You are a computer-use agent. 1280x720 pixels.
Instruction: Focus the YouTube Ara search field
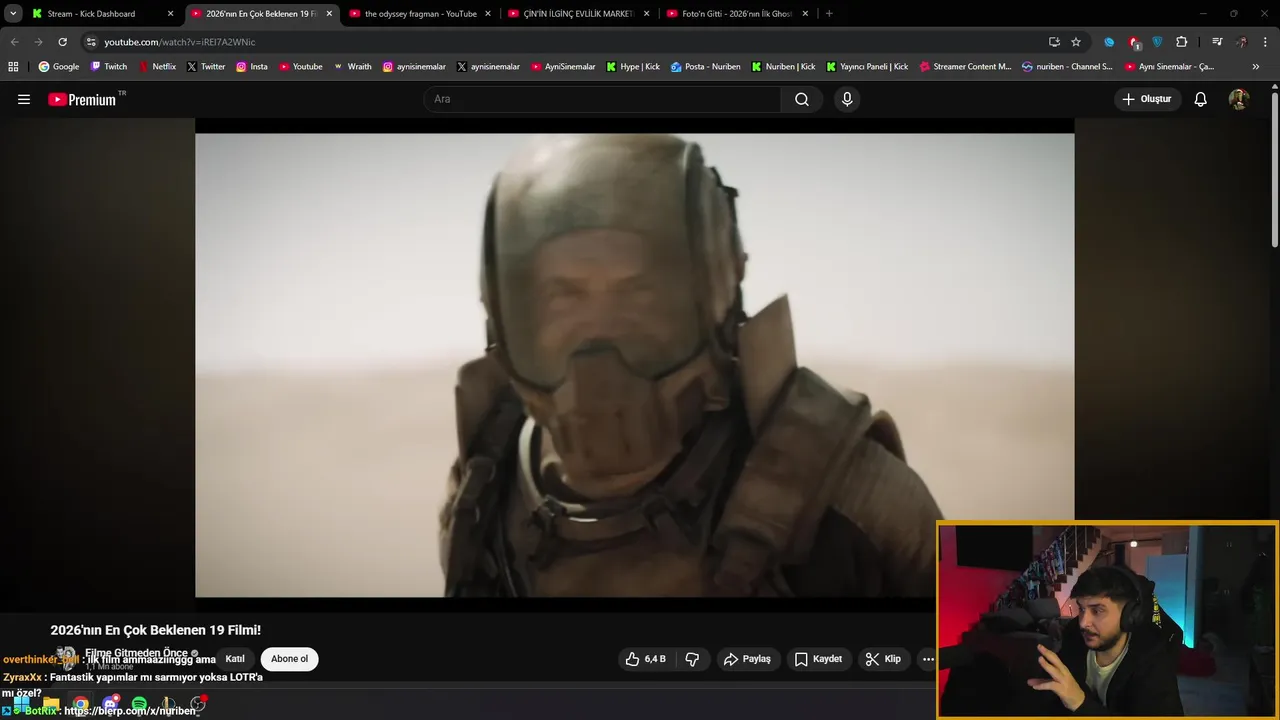(x=603, y=99)
